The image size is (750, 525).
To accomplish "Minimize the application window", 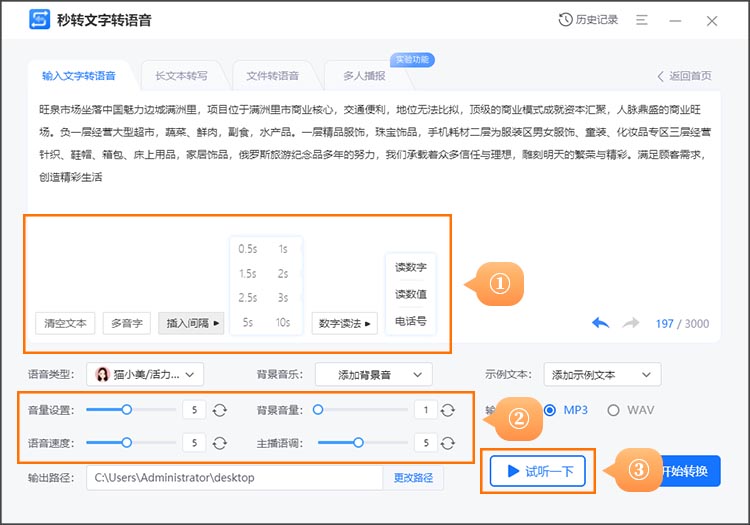I will [675, 21].
